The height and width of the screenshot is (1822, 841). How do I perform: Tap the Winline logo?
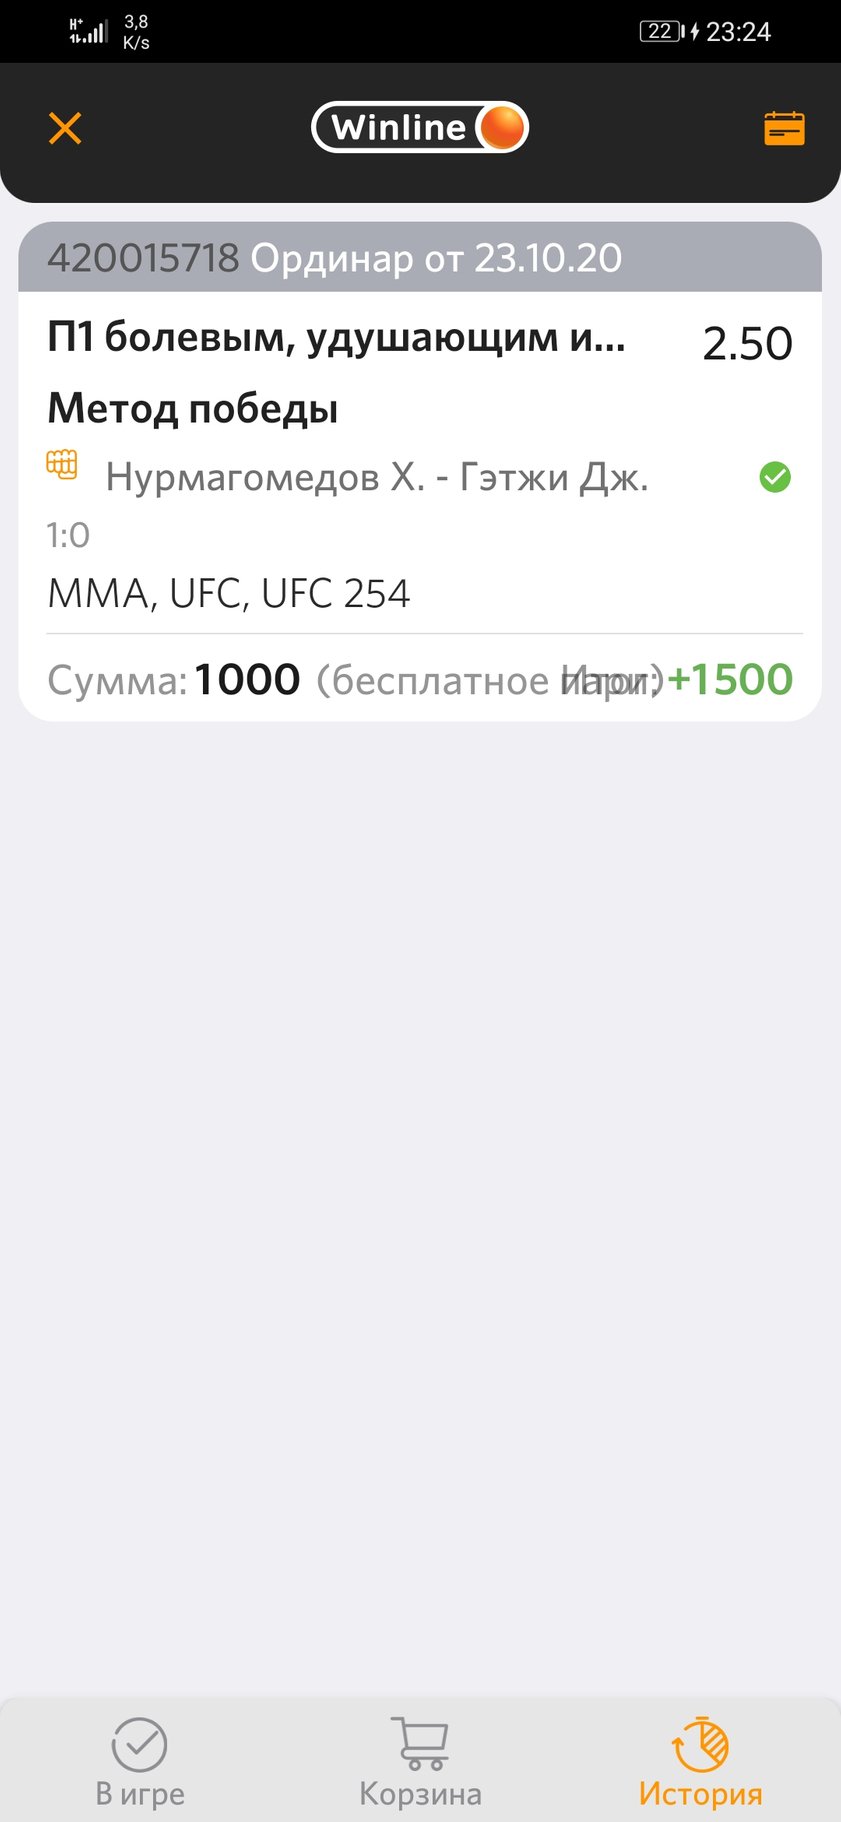420,128
